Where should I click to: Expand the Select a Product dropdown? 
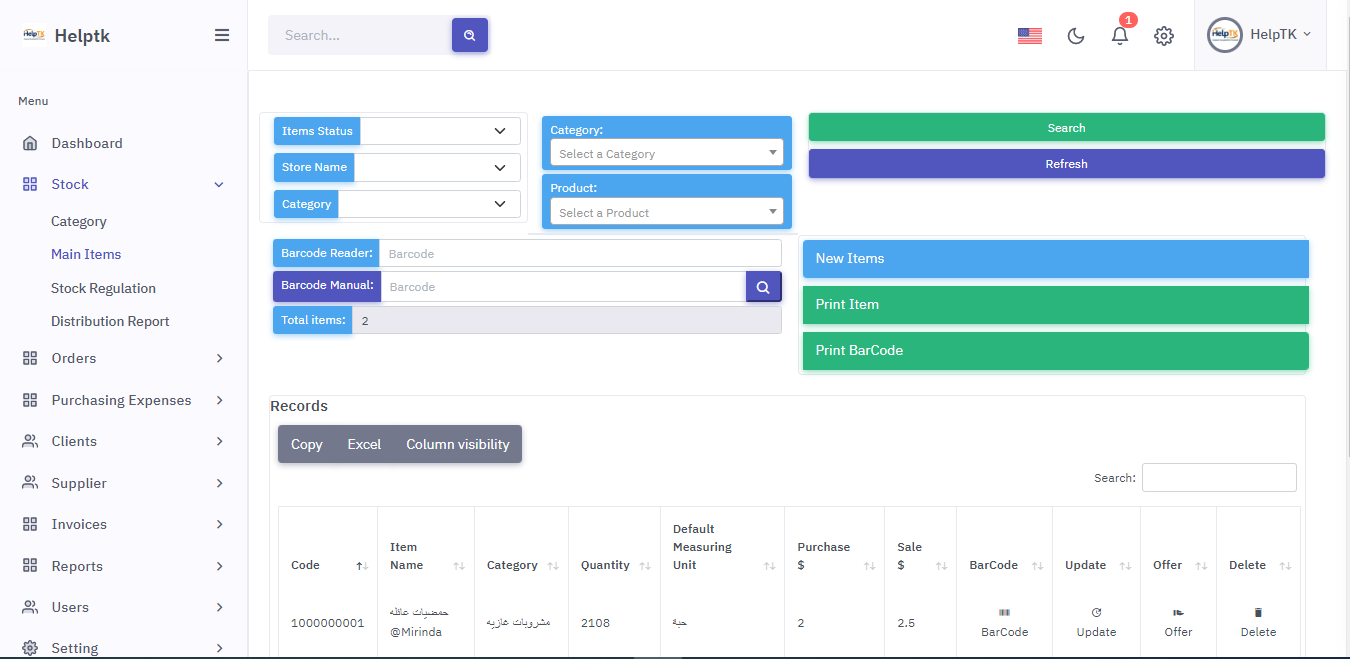pyautogui.click(x=666, y=212)
